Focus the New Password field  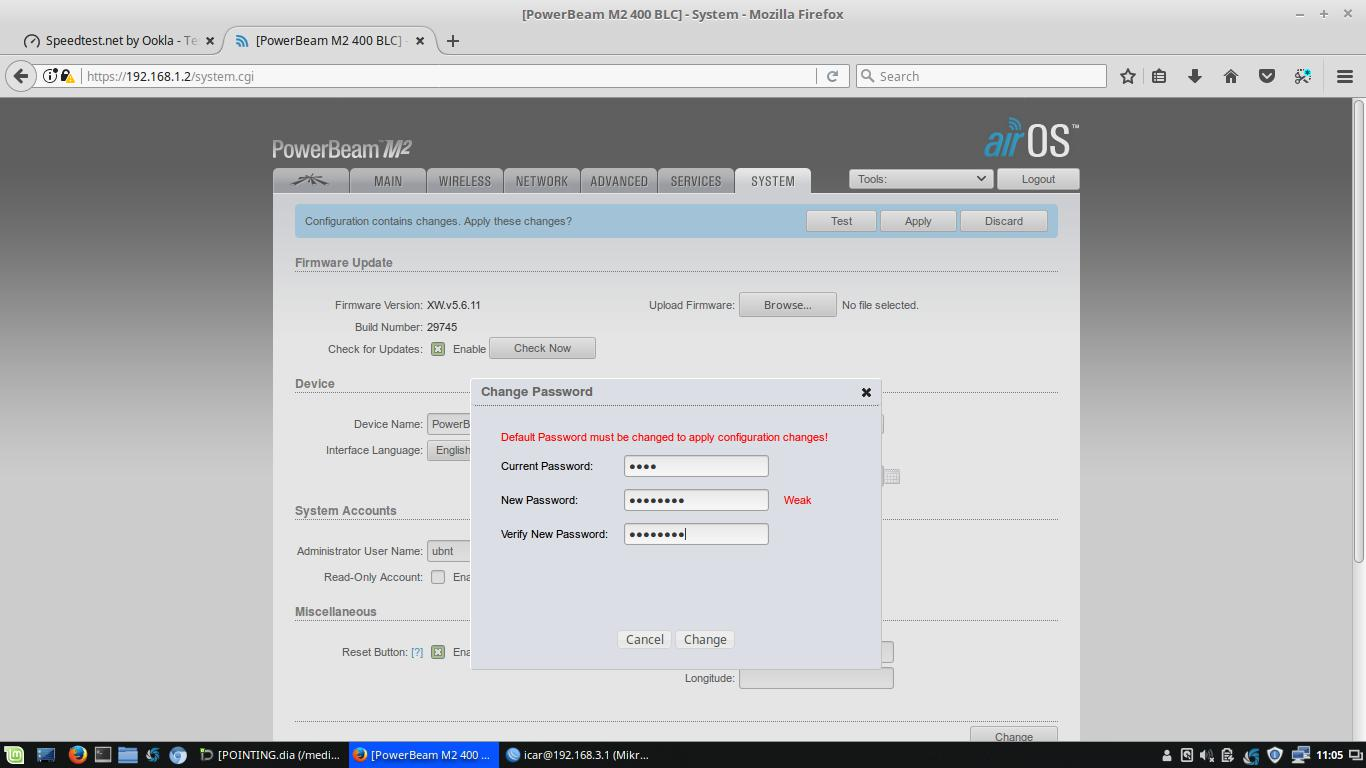click(696, 500)
